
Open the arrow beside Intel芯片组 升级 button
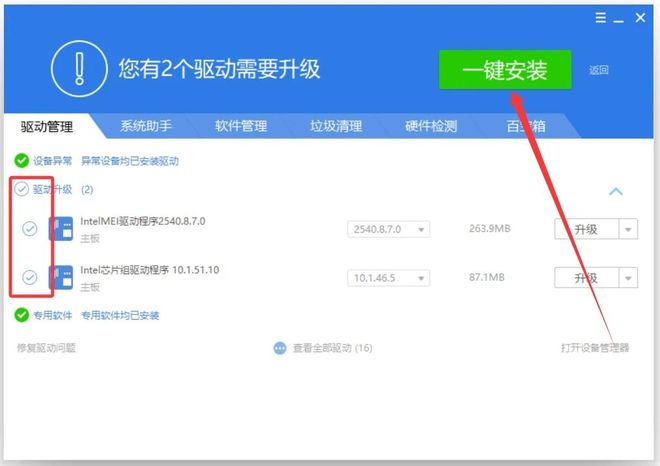coord(628,278)
